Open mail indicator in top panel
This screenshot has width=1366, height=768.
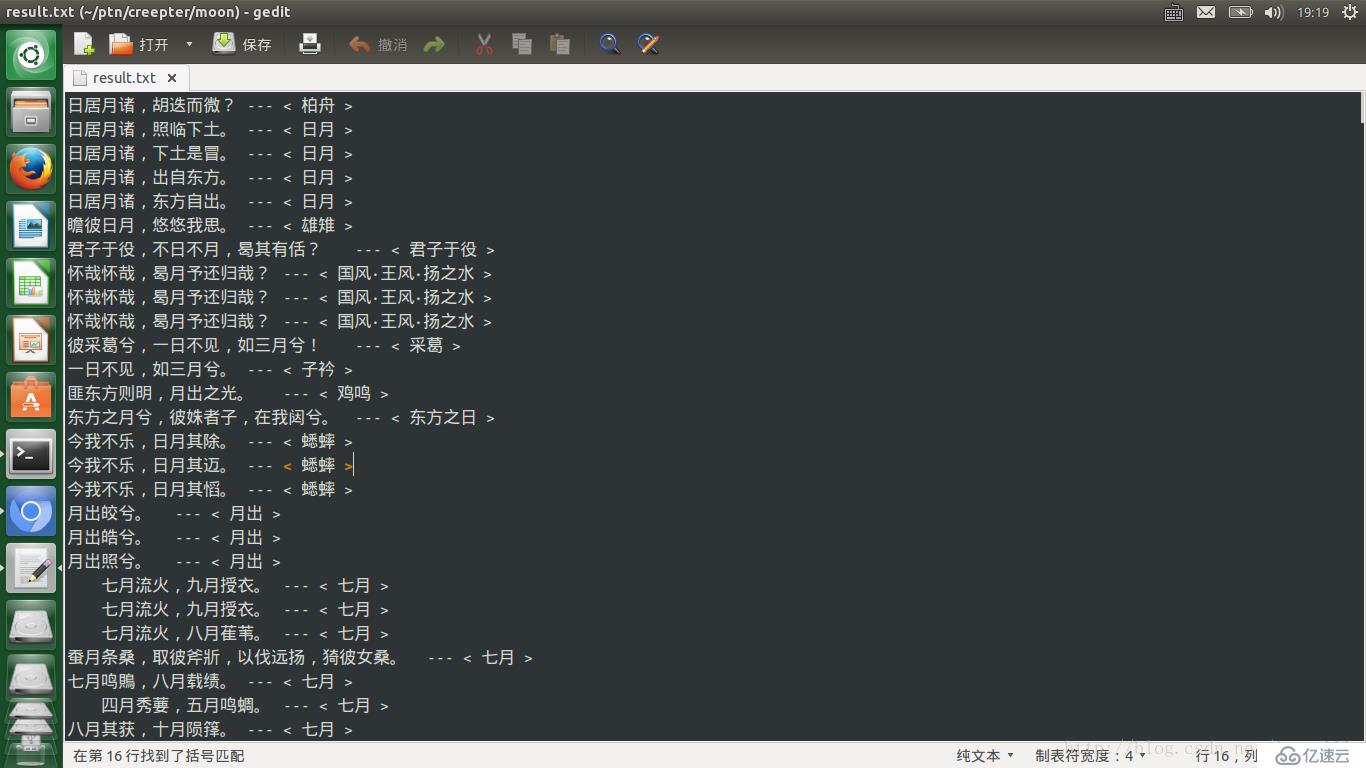coord(1206,12)
